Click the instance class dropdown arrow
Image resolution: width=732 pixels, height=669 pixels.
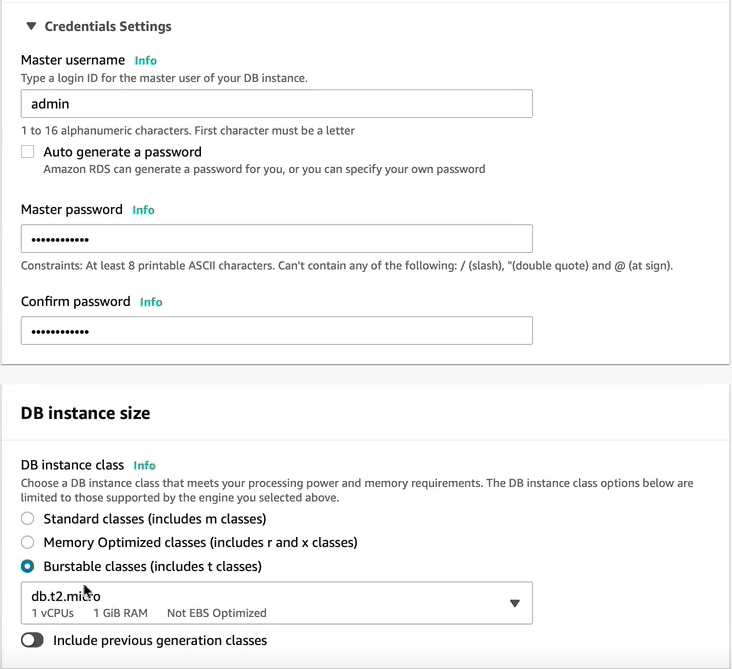pos(515,603)
